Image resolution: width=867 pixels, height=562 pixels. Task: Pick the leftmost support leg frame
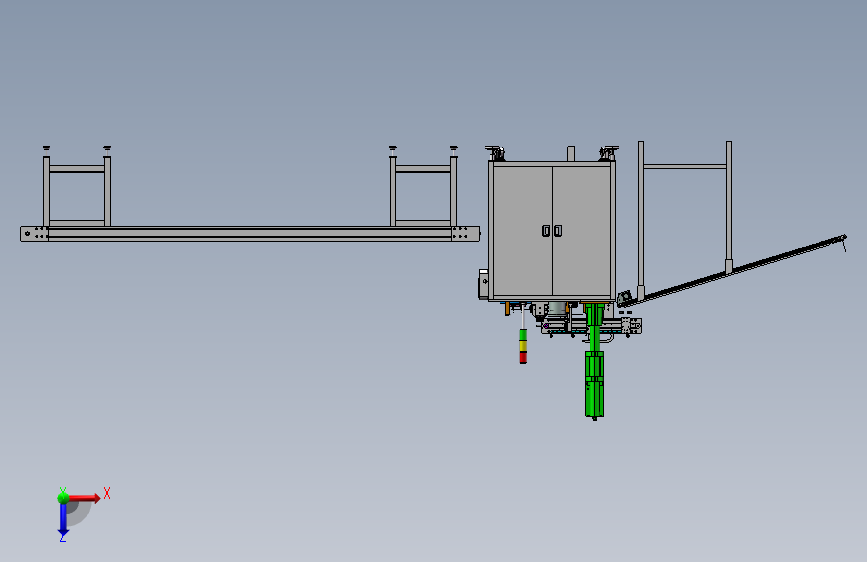[77, 188]
